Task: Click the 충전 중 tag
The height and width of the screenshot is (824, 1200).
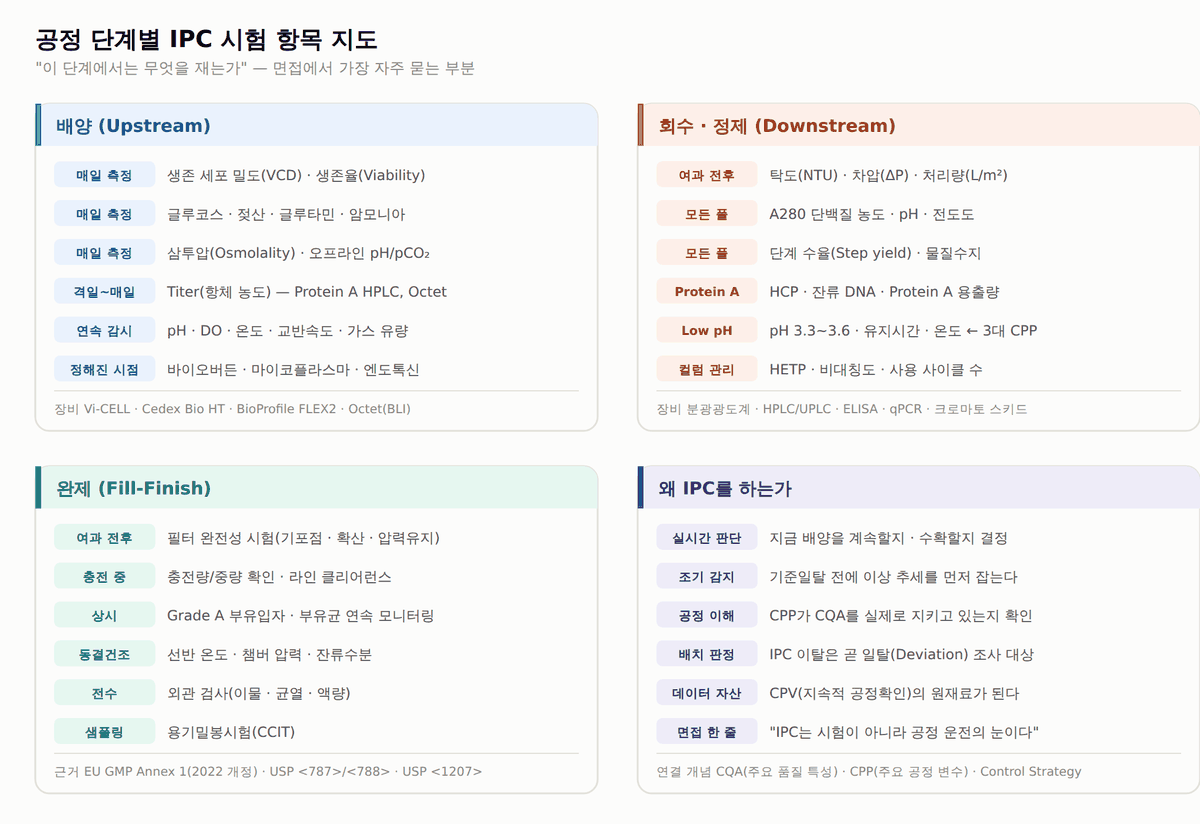Action: click(105, 577)
